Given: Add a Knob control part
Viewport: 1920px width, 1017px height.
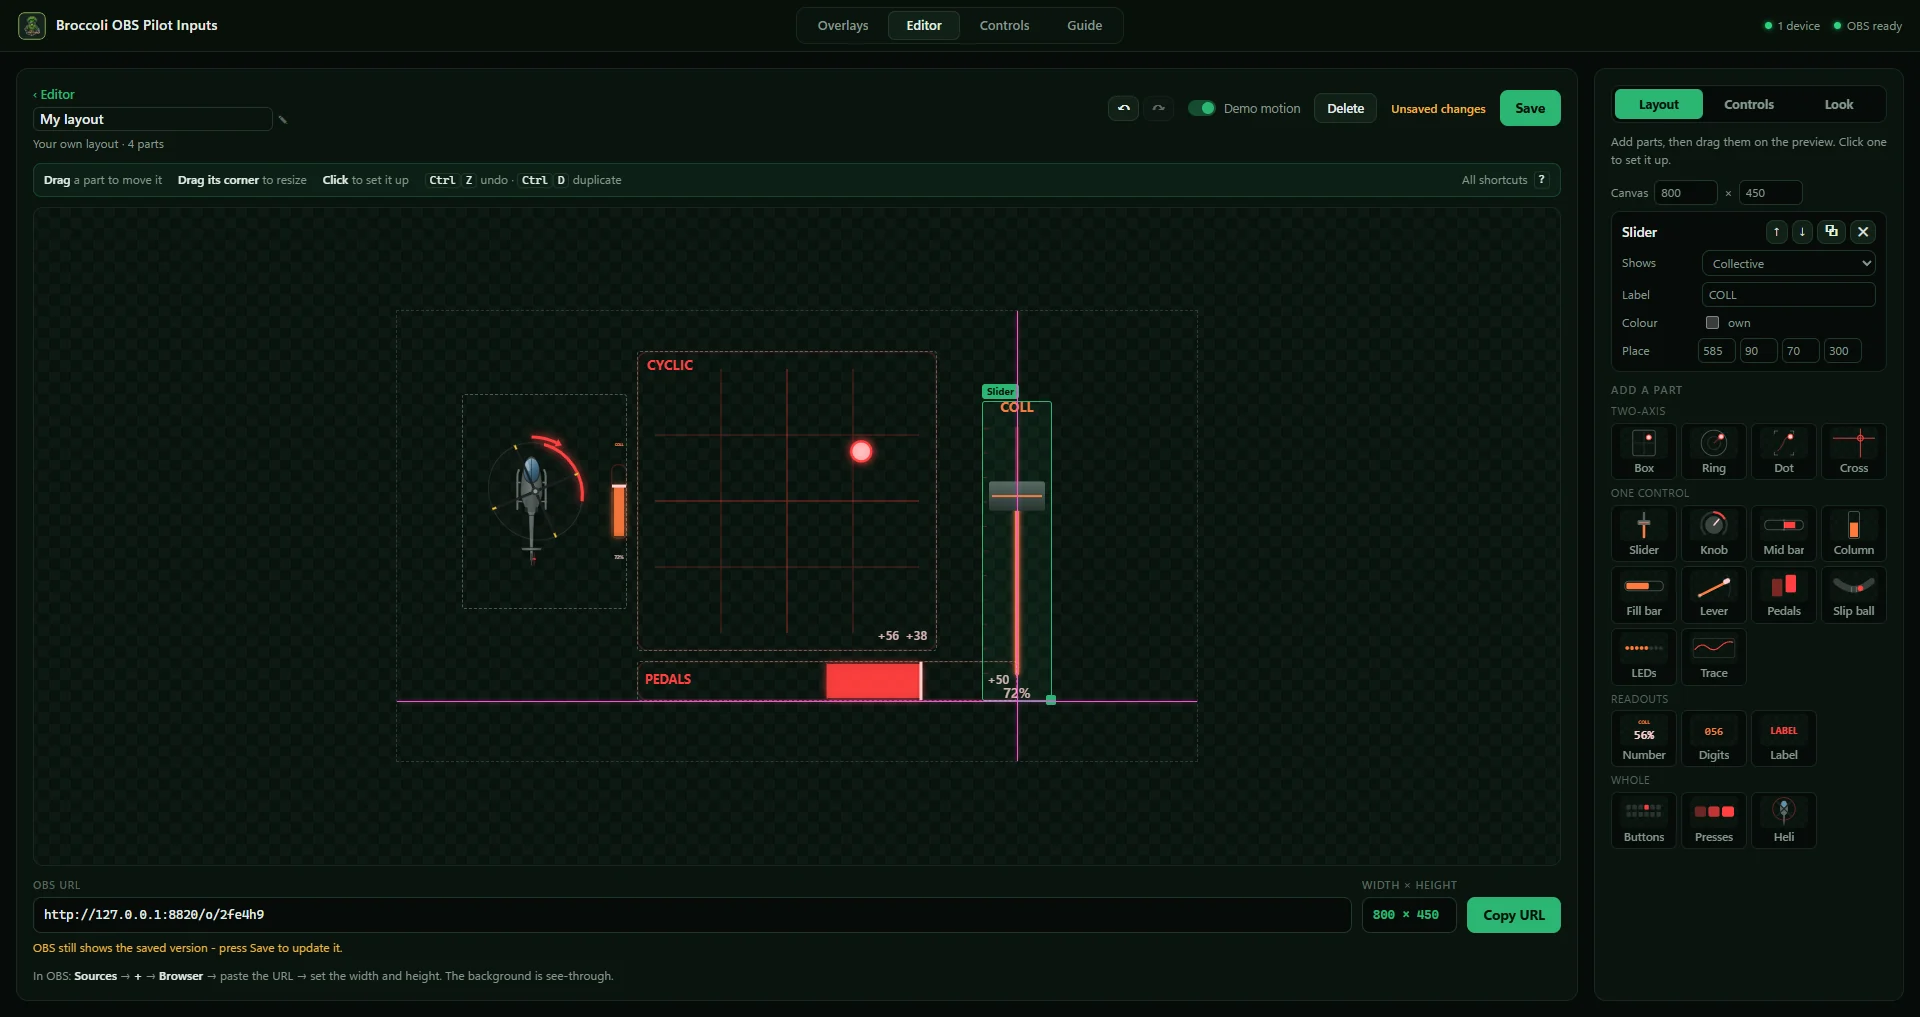Looking at the screenshot, I should pos(1714,533).
